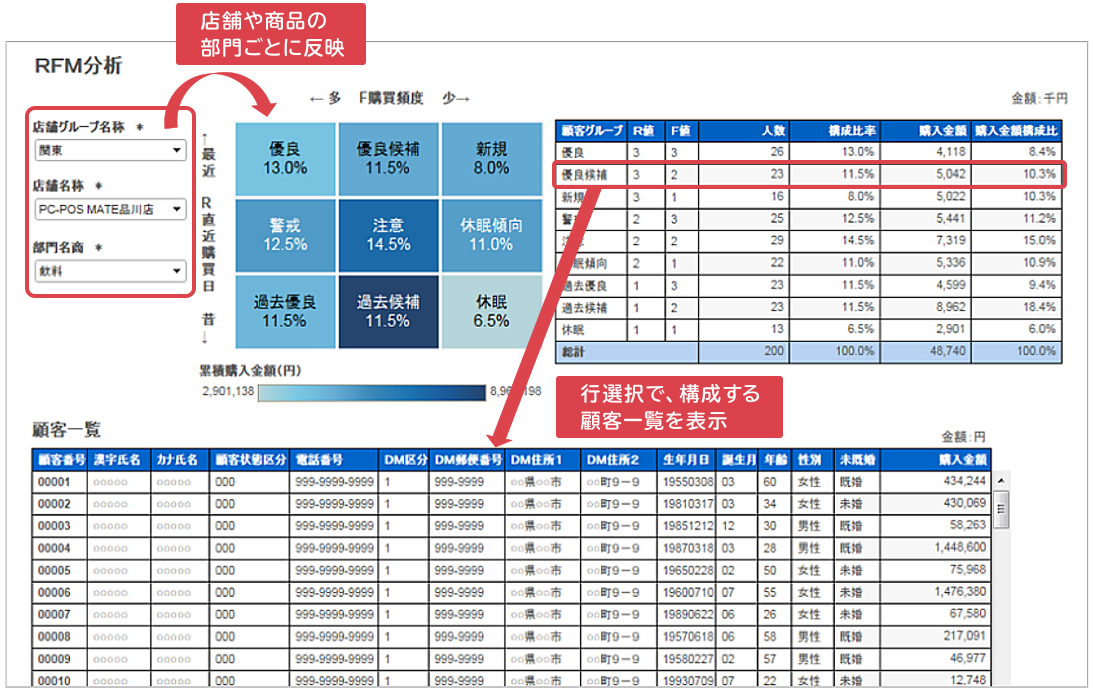
Task: Click the 生年月日 column header in customer list
Action: coord(686,460)
